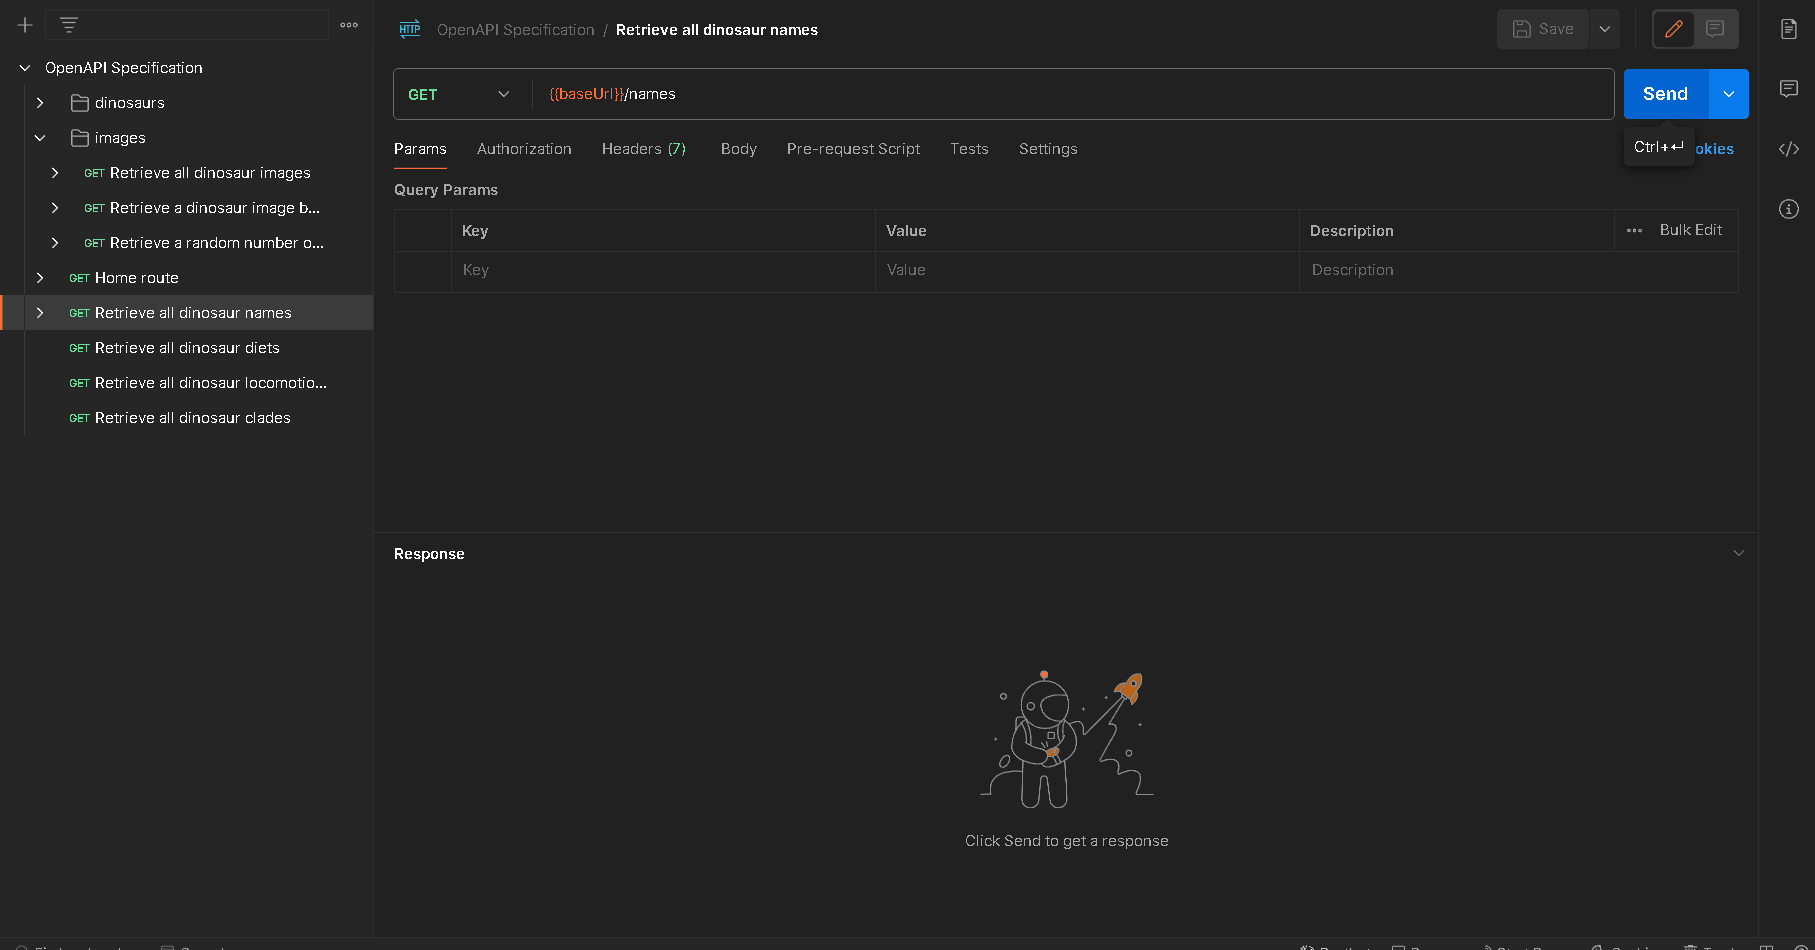The image size is (1815, 950).
Task: Collapse the Response panel chevron
Action: 1738,553
